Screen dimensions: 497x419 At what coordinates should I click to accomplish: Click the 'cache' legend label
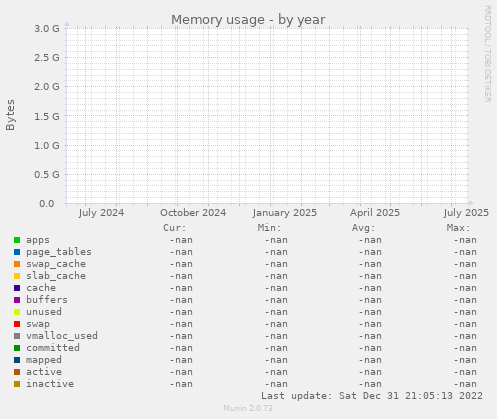(x=41, y=288)
